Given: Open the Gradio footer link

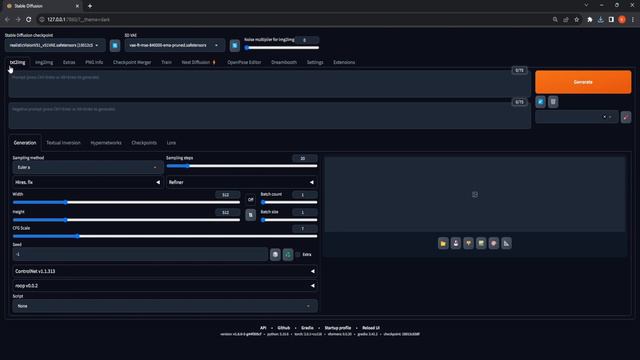Looking at the screenshot, I should pos(307,328).
